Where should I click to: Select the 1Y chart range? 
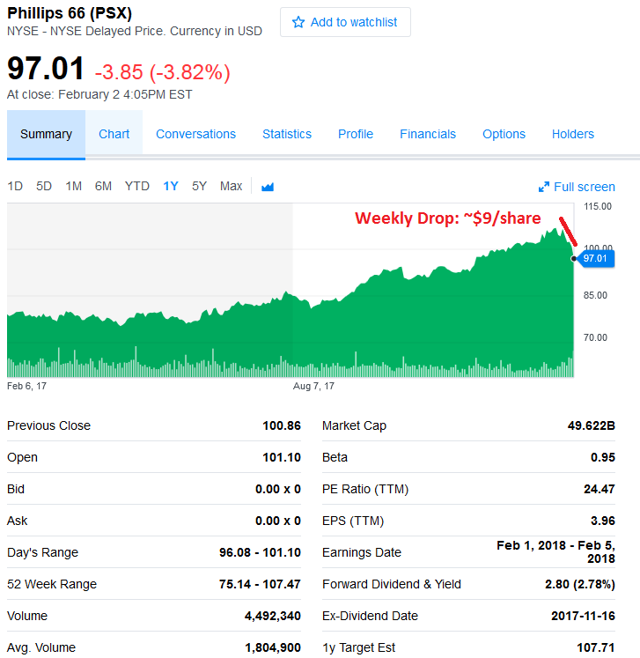[171, 186]
